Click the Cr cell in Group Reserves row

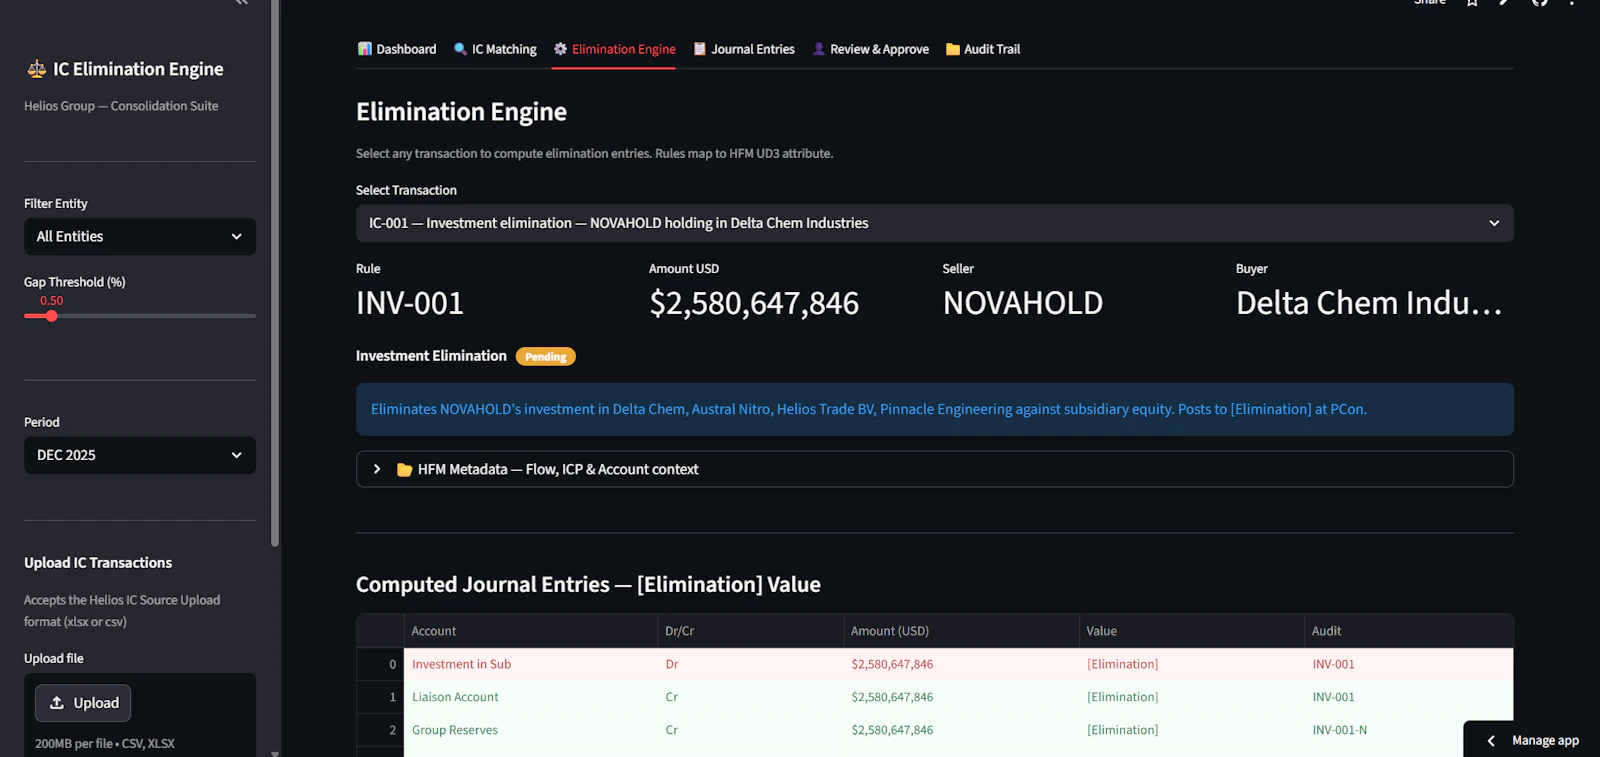pos(751,730)
